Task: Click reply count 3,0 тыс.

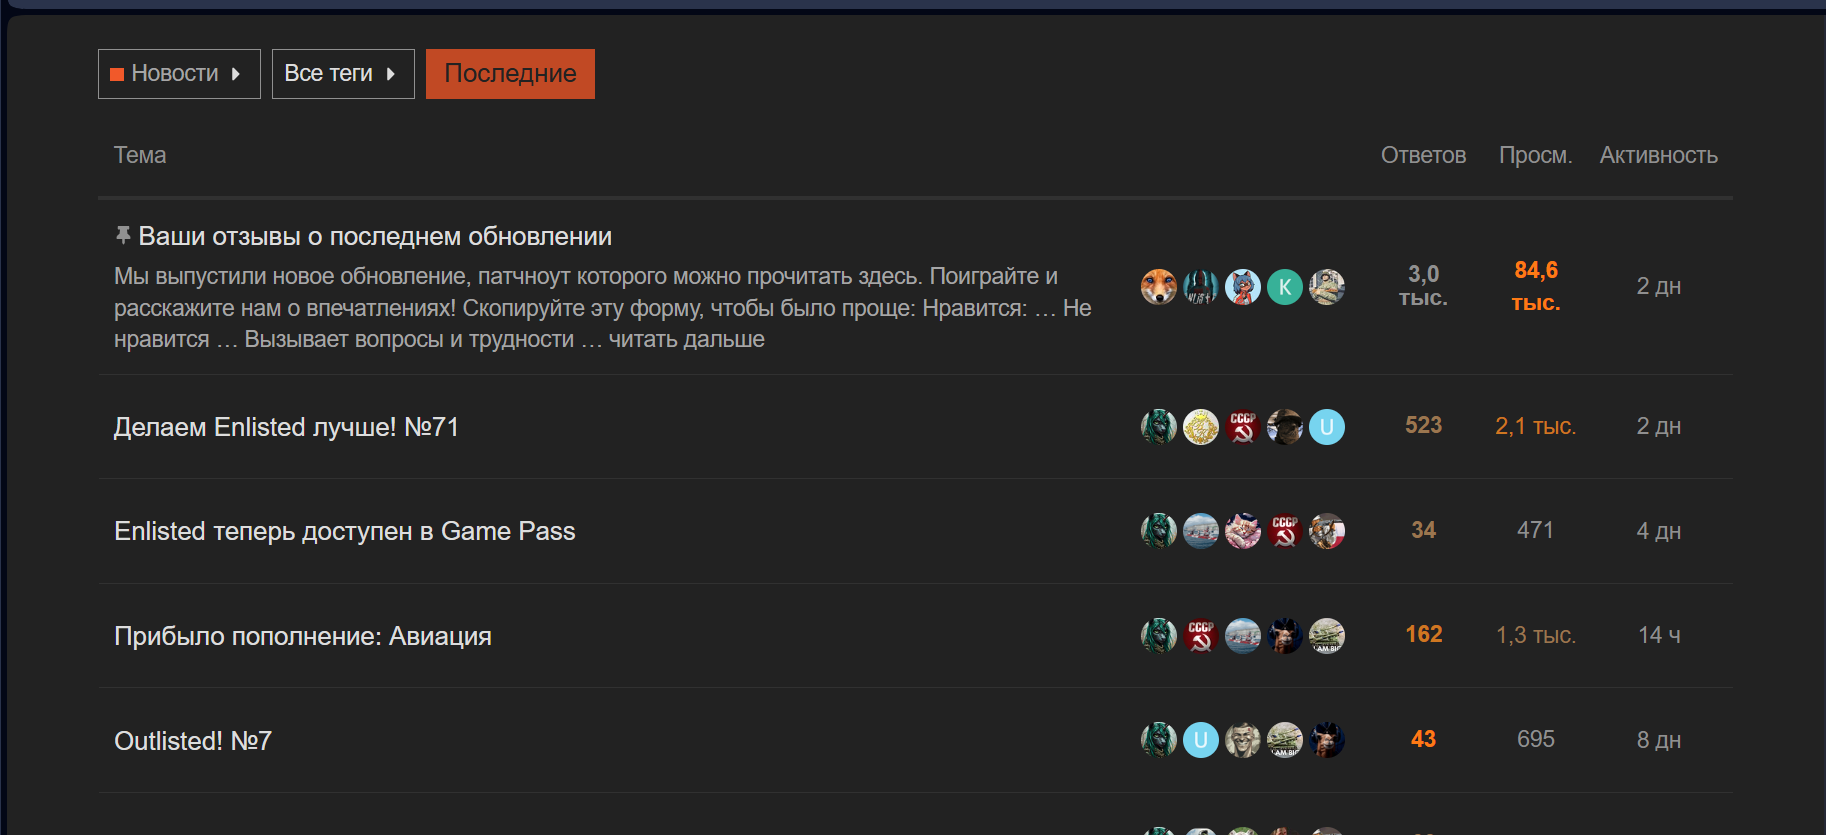Action: pos(1423,286)
